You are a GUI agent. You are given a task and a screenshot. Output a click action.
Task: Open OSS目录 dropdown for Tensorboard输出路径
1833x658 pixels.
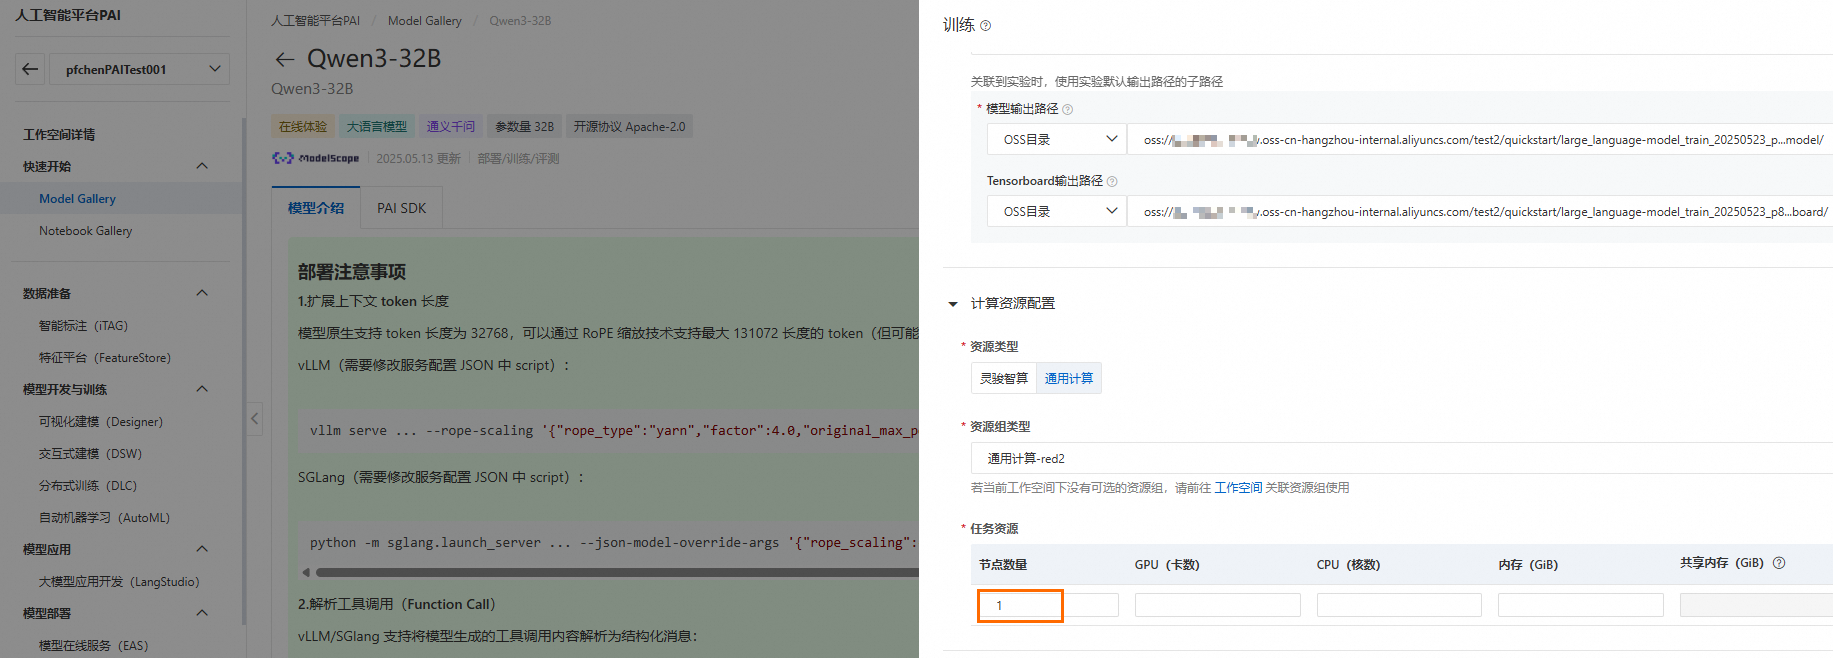tap(1057, 212)
